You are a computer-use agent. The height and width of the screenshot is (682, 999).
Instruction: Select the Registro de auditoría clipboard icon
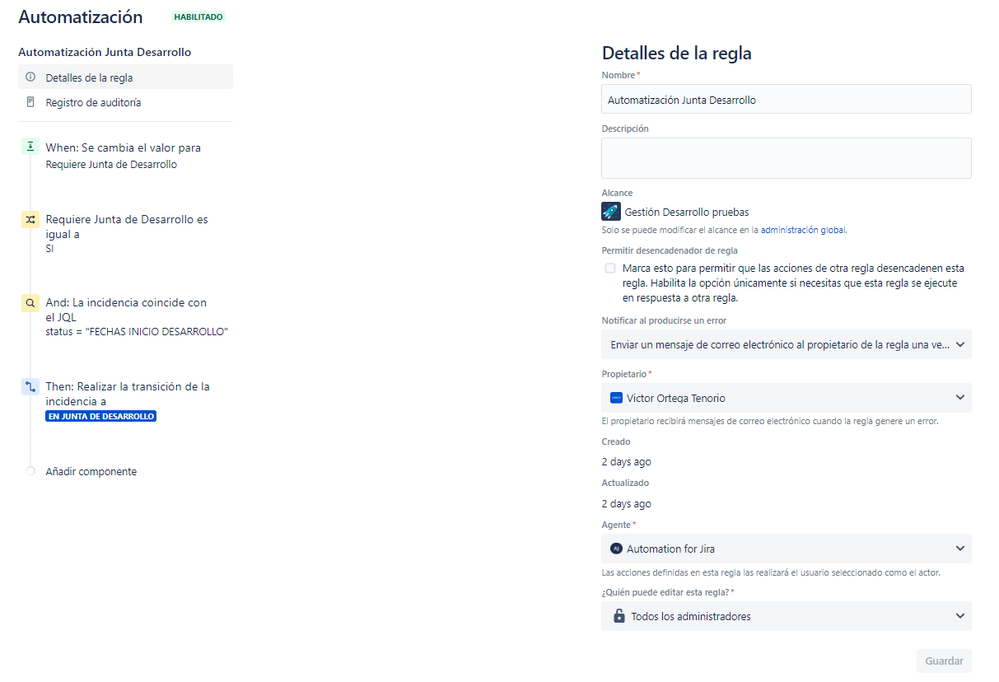coord(30,102)
